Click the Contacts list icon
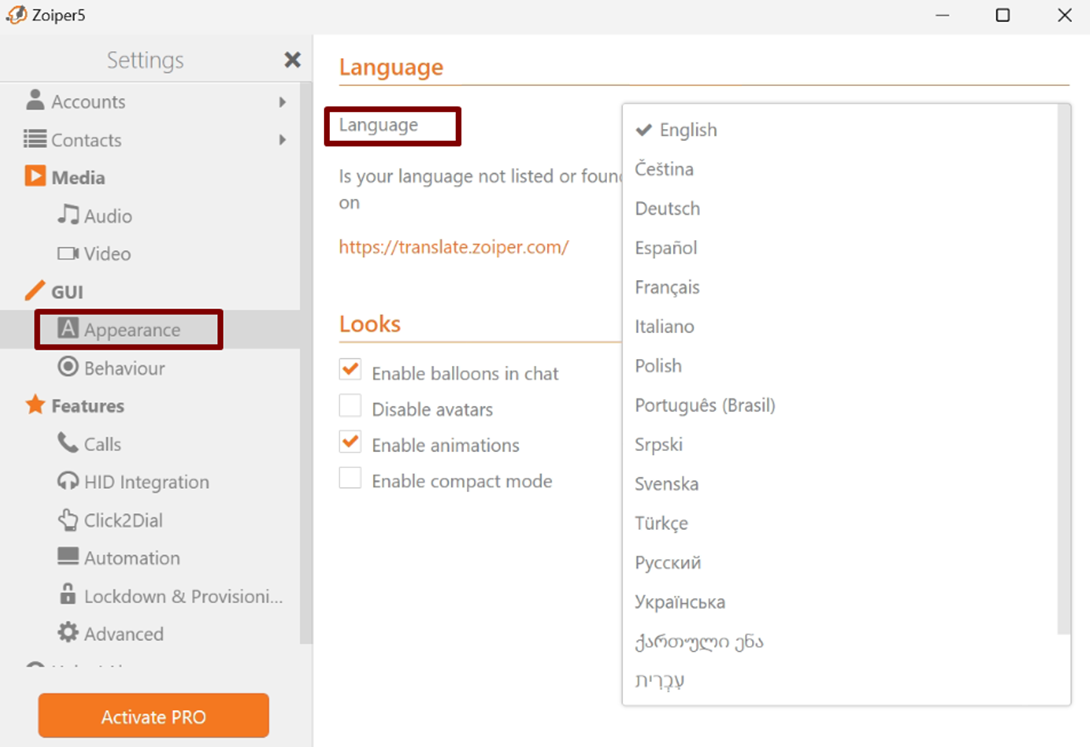Screen dimensions: 1090x747 [35, 140]
